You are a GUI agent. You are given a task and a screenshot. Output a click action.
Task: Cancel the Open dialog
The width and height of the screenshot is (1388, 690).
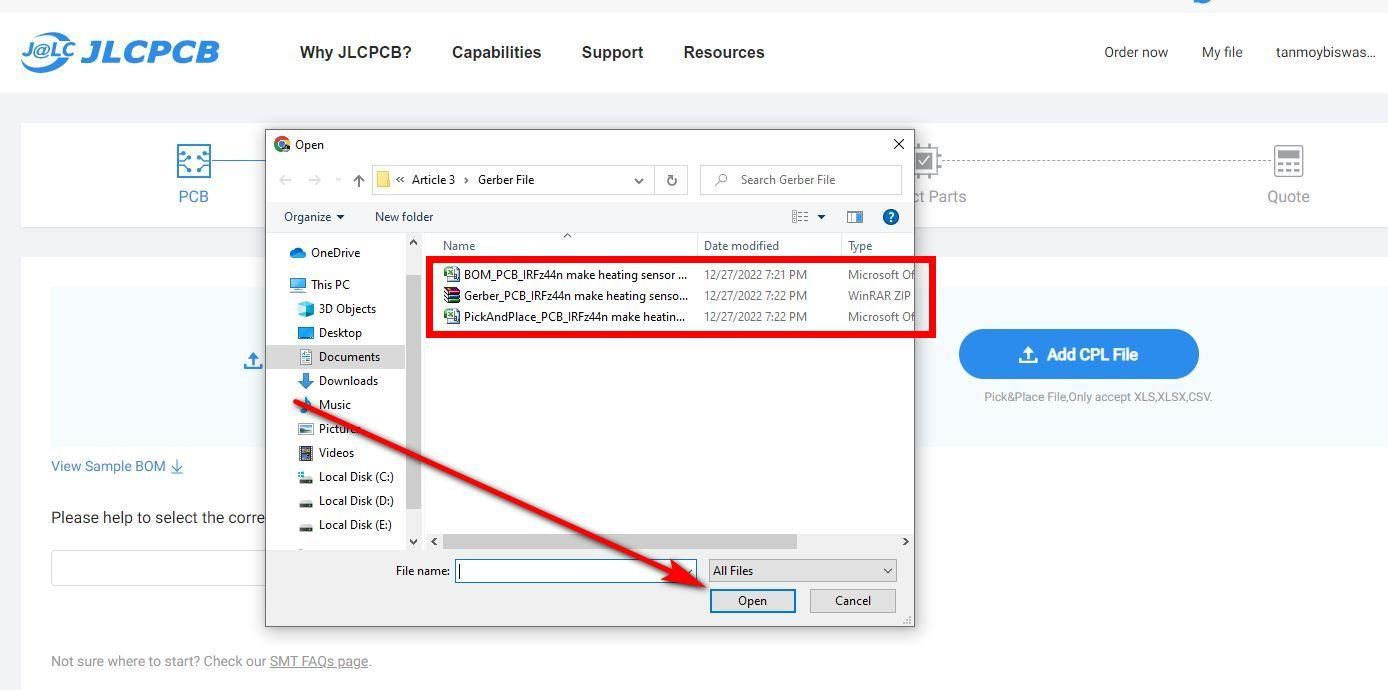click(853, 601)
